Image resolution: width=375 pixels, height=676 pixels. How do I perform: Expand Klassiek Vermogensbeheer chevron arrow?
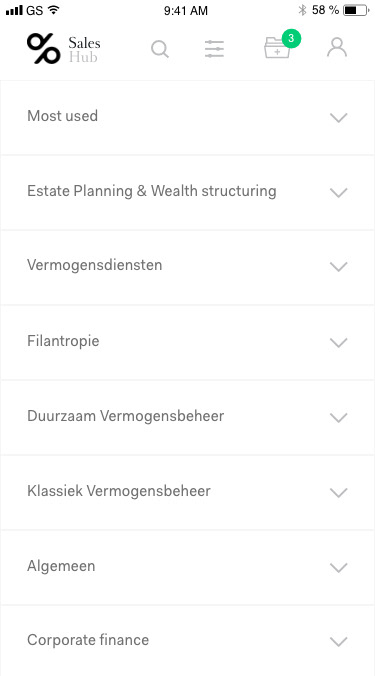click(x=338, y=492)
